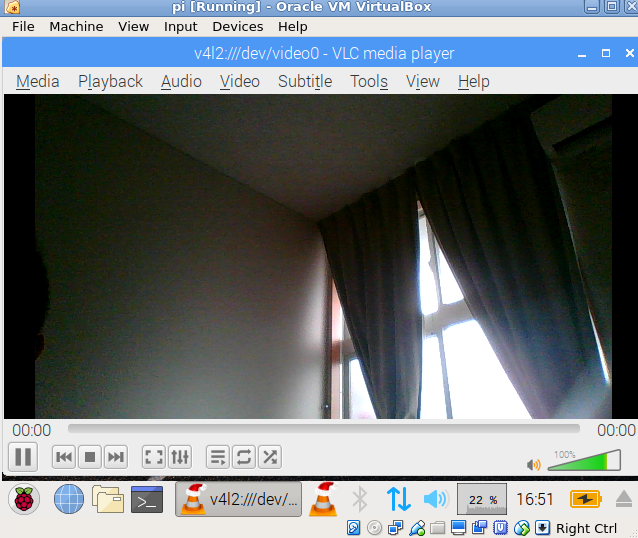Open the Video menu in VLC

pos(240,81)
